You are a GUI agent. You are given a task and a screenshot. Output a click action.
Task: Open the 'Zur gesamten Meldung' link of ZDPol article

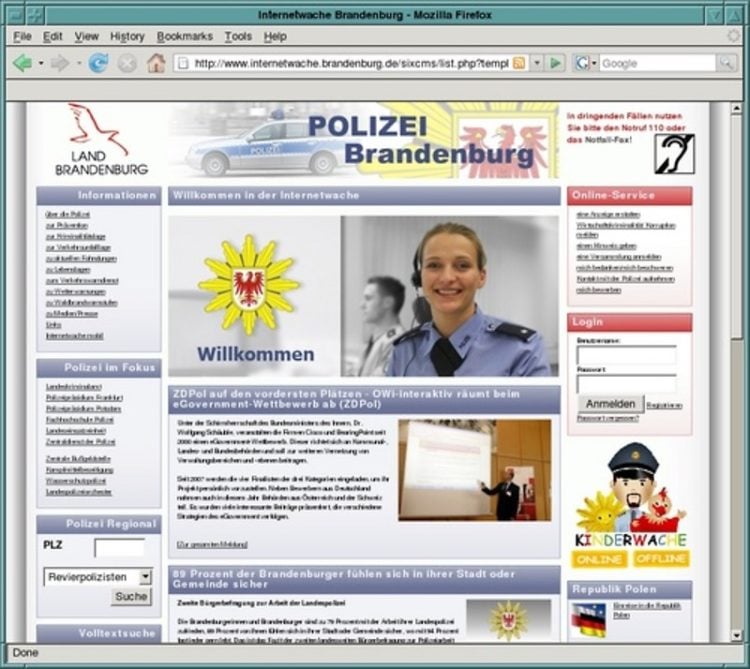point(212,544)
